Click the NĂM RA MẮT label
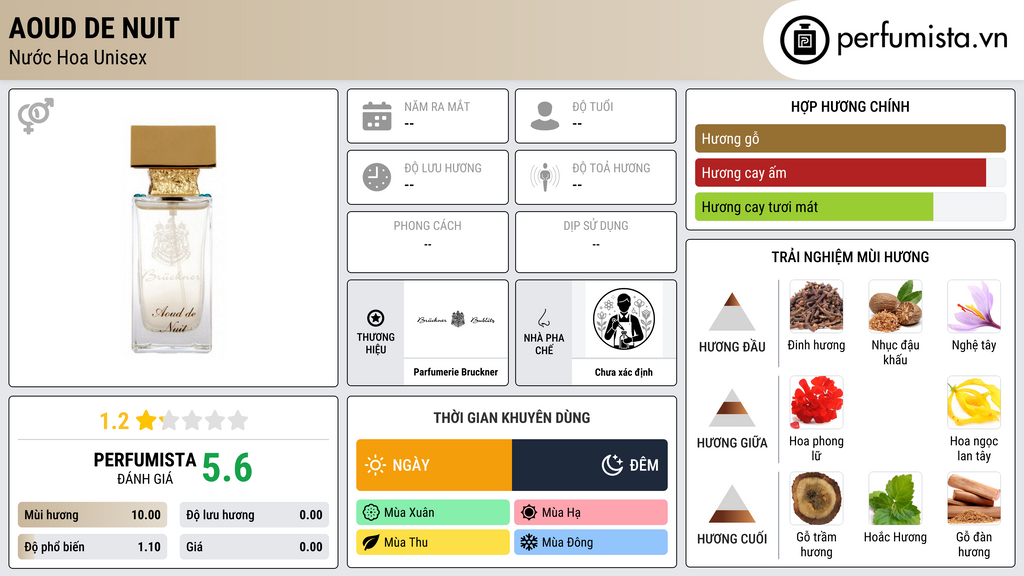 coord(437,106)
